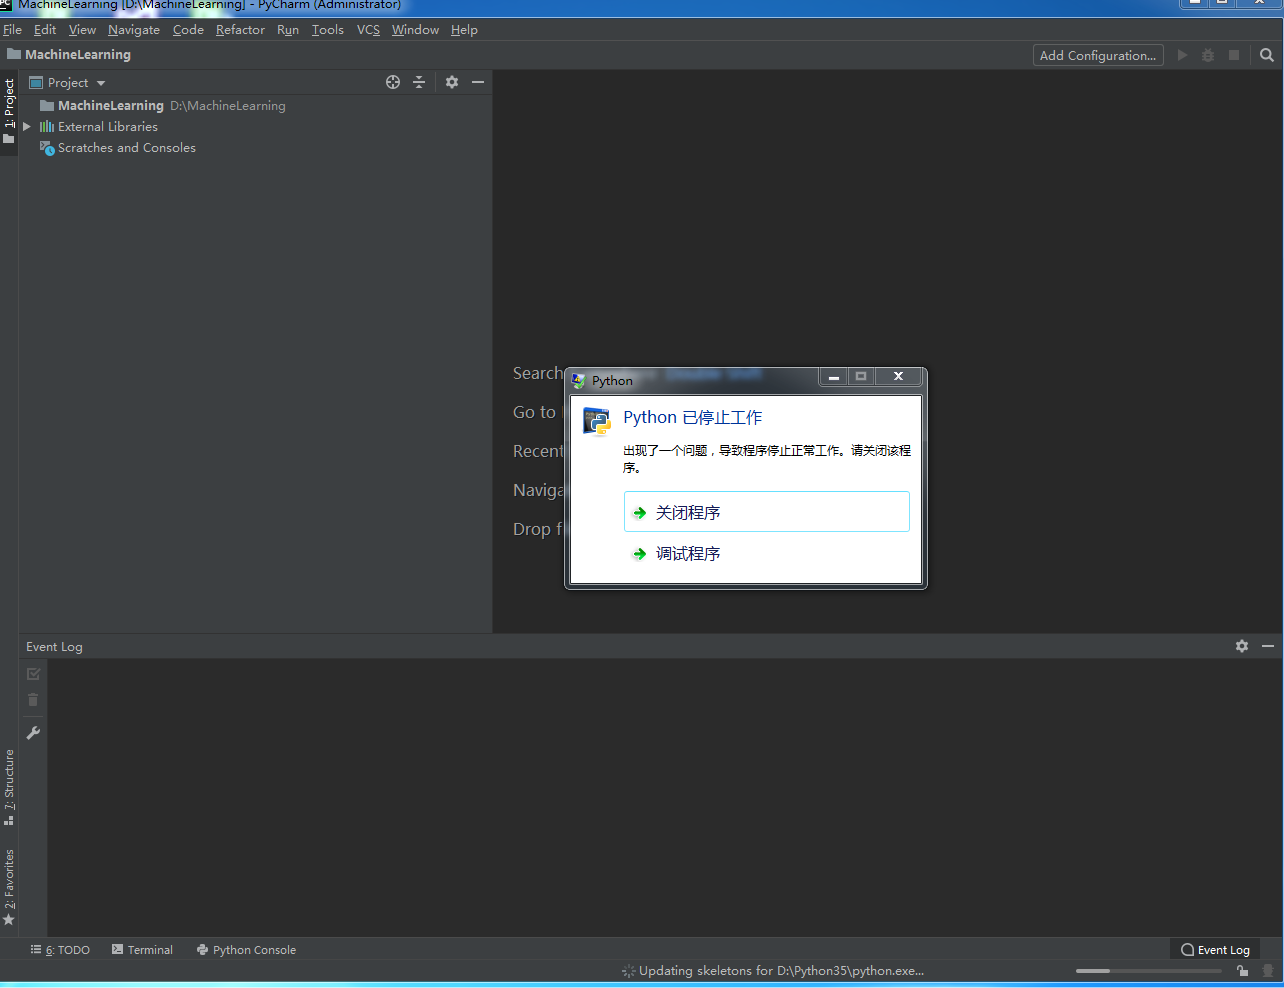Image resolution: width=1284 pixels, height=988 pixels.
Task: Close the Python crash dialog window
Action: pyautogui.click(x=898, y=377)
